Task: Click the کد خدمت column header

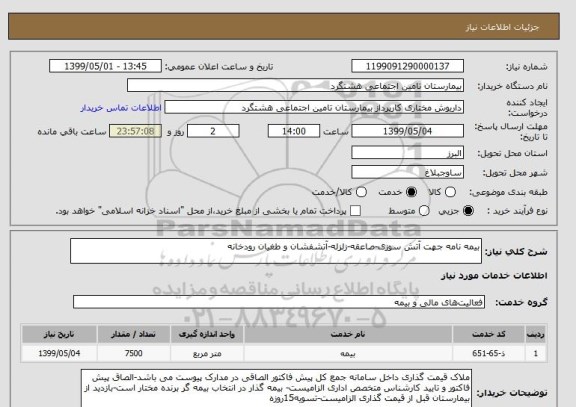Action: pos(489,334)
